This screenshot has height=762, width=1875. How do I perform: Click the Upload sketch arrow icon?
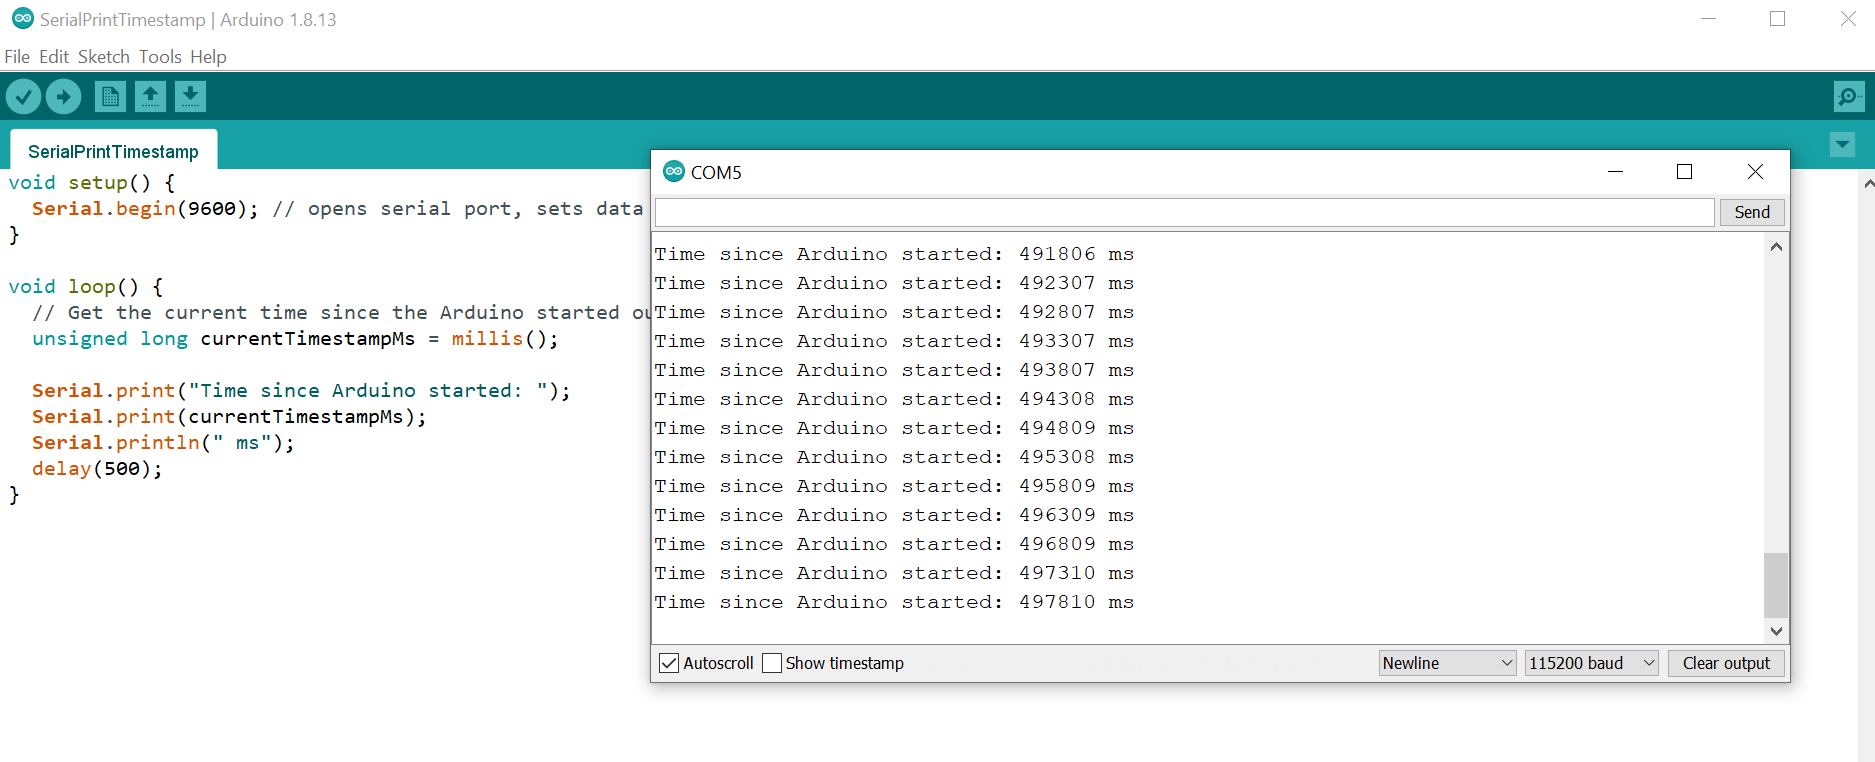(x=64, y=97)
